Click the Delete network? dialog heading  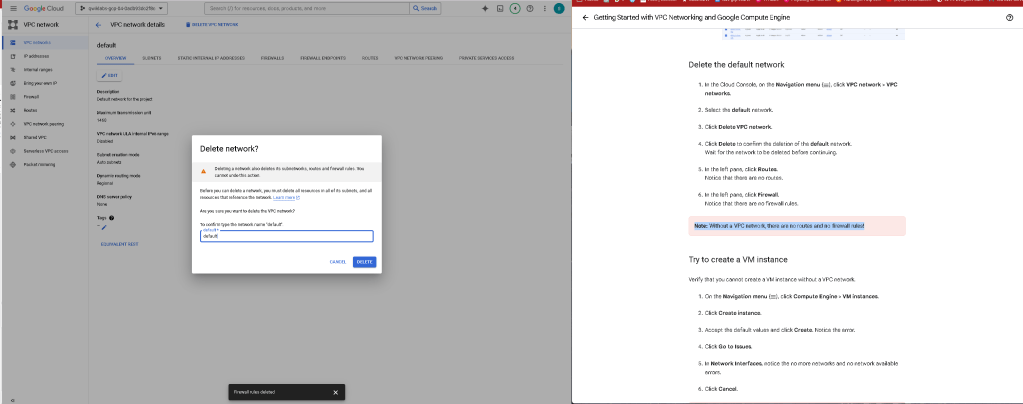[x=229, y=148]
